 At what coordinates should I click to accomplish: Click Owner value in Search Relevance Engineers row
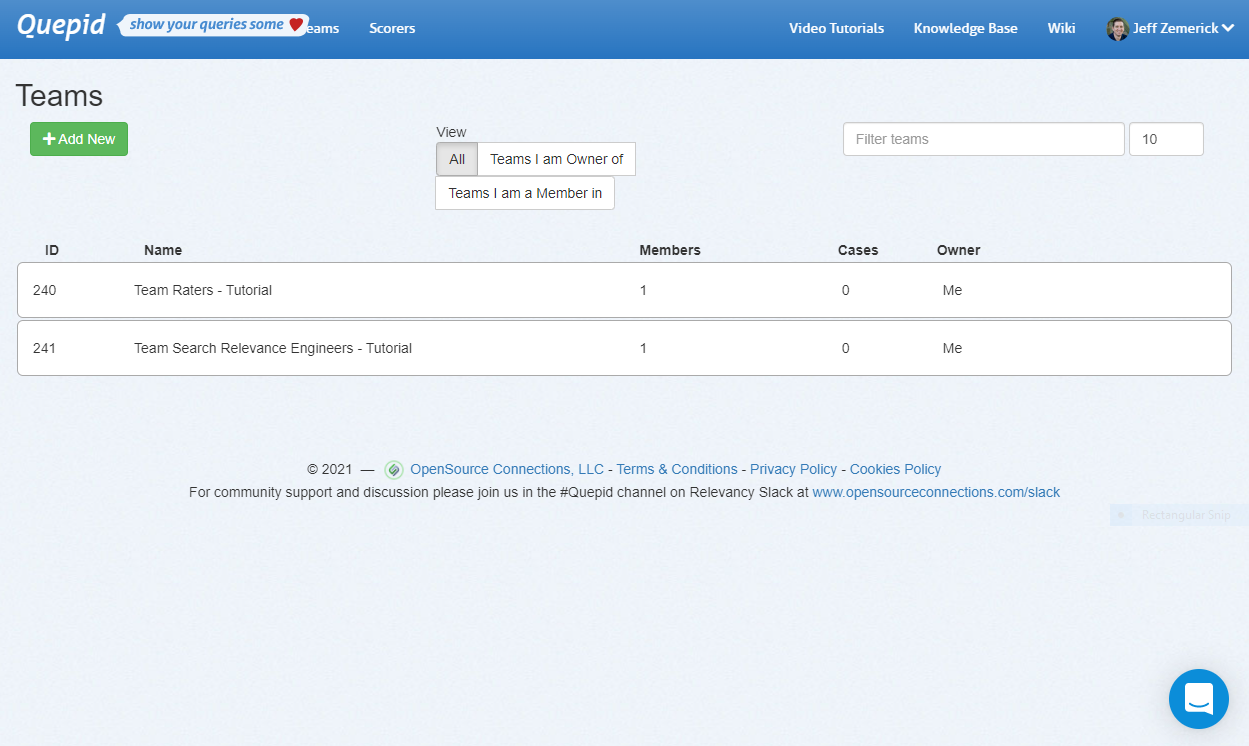point(952,348)
